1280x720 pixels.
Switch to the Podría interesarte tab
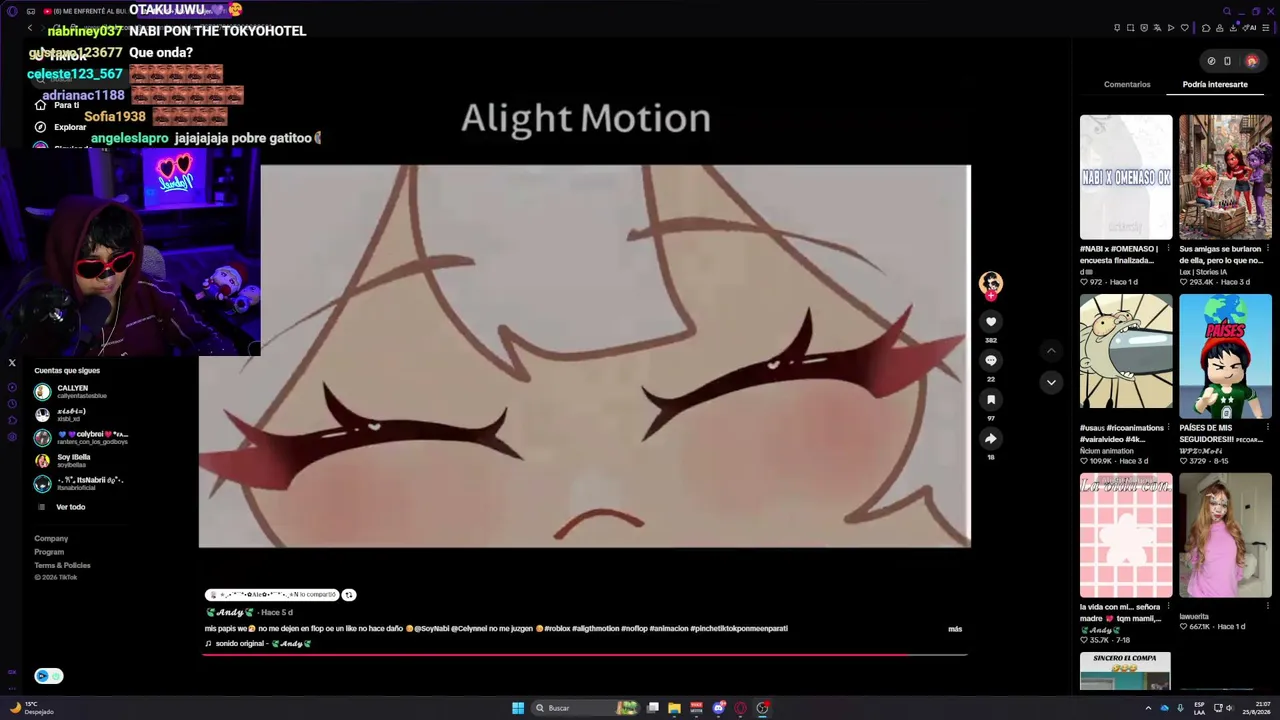point(1215,85)
